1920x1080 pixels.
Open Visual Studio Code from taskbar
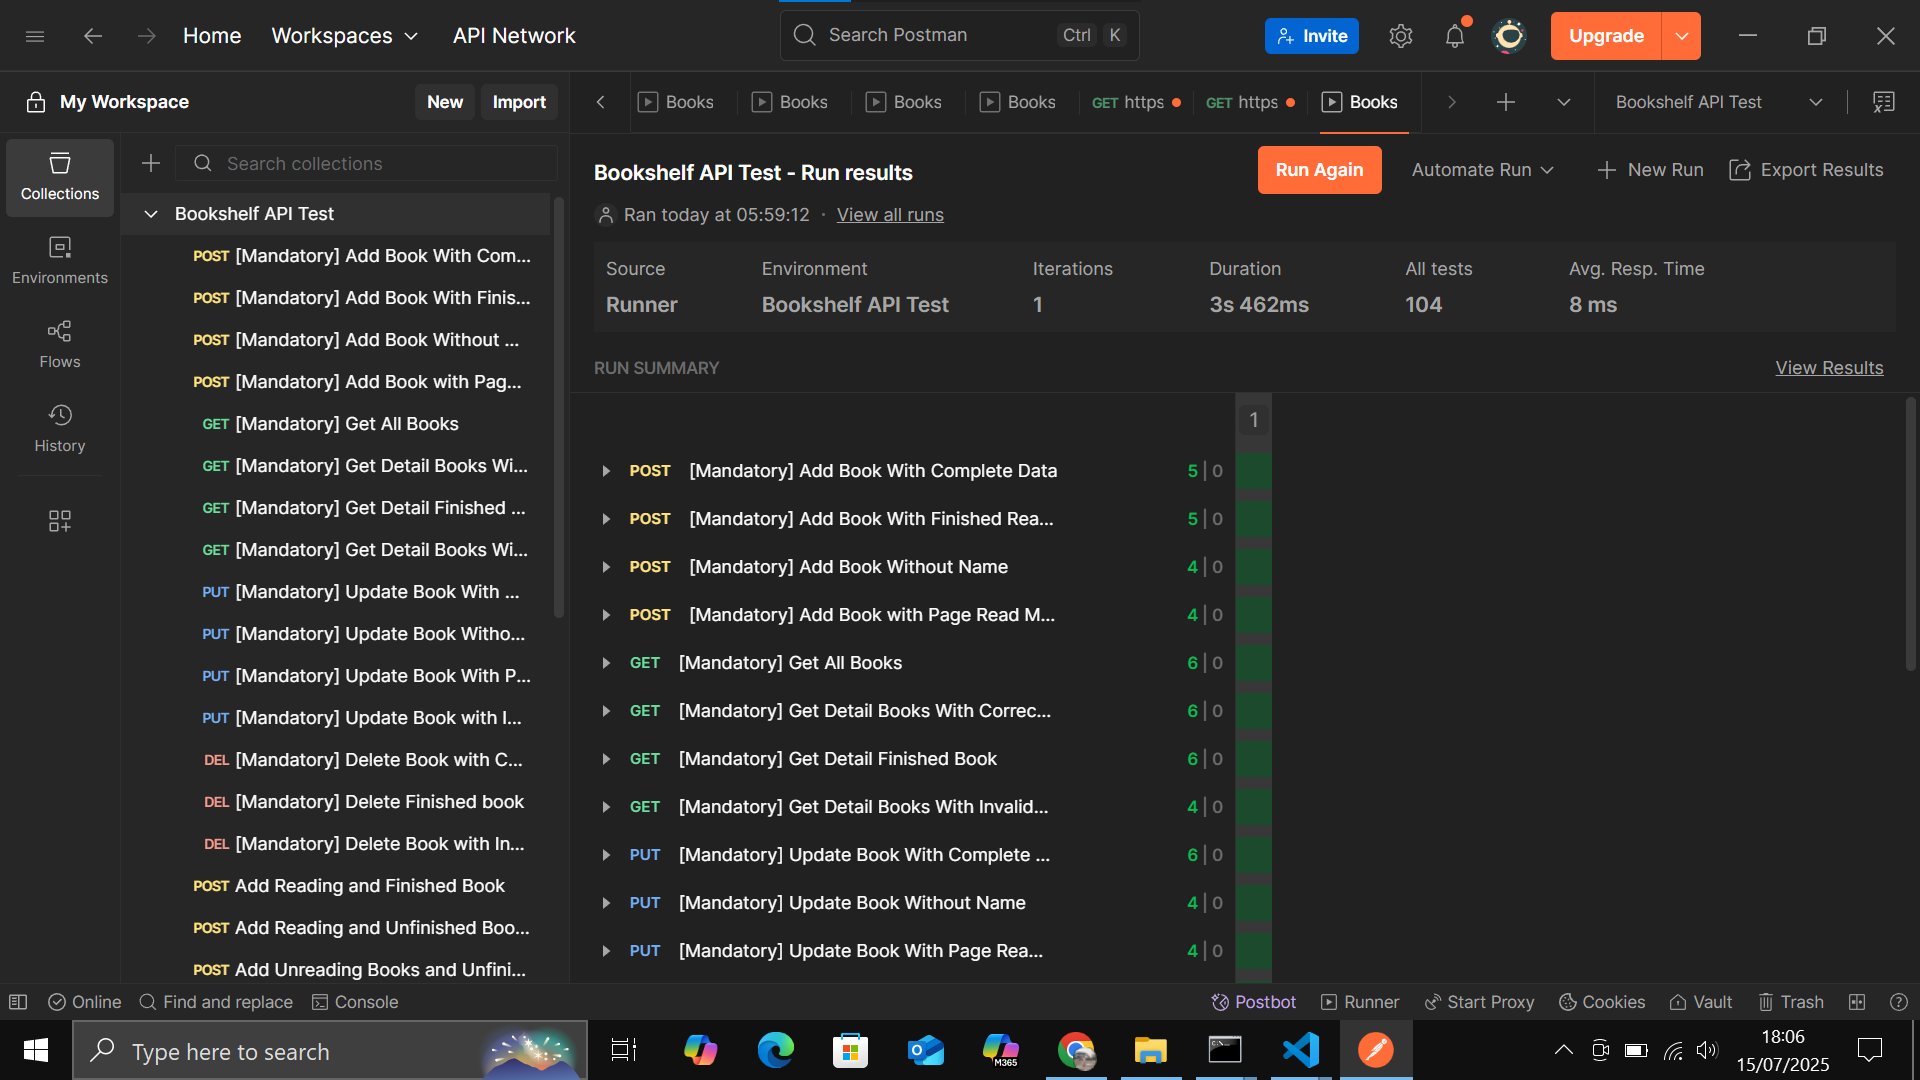tap(1300, 1050)
